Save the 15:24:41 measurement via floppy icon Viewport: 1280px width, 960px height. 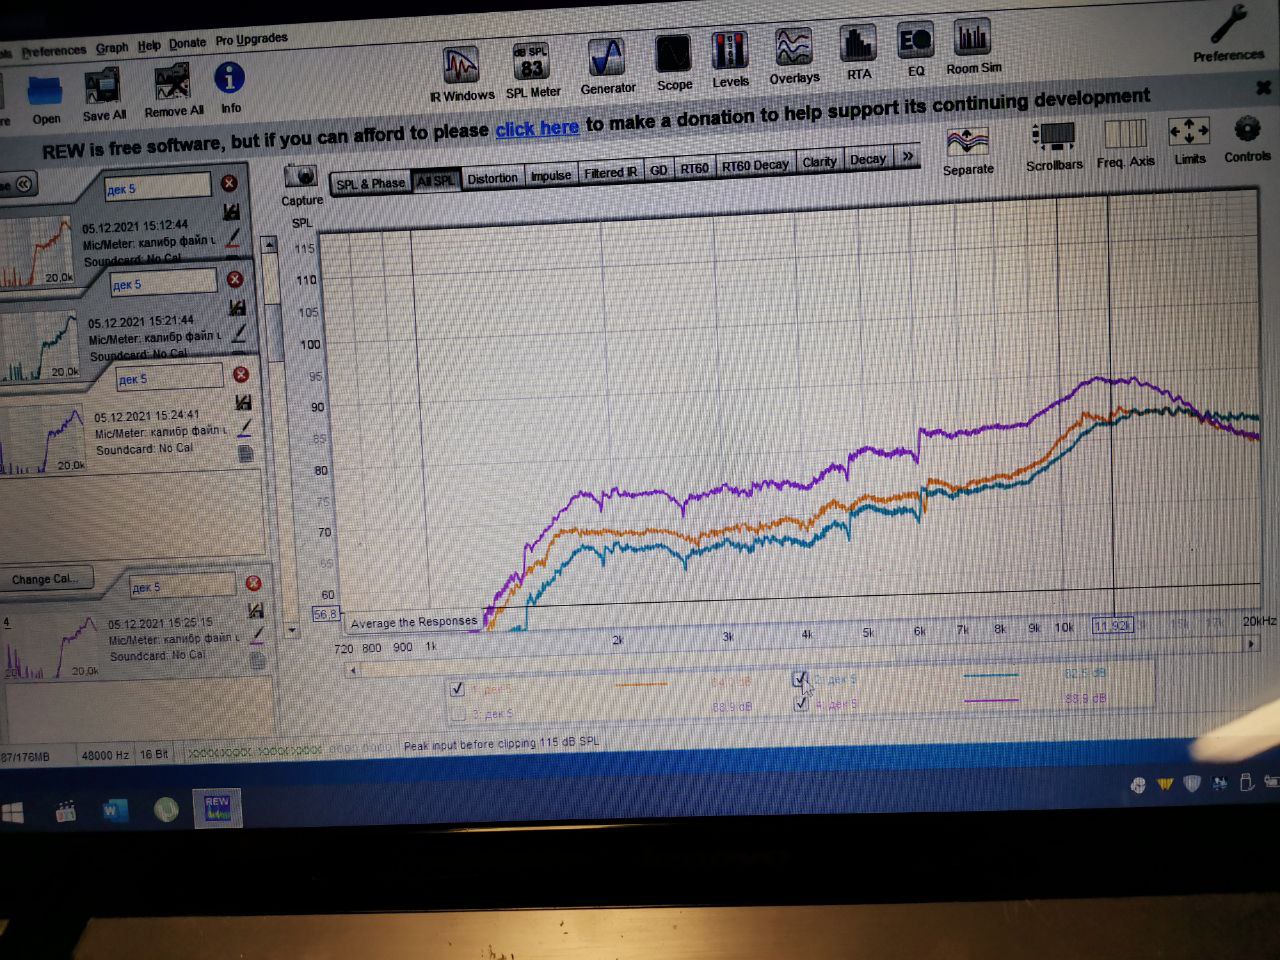(243, 402)
